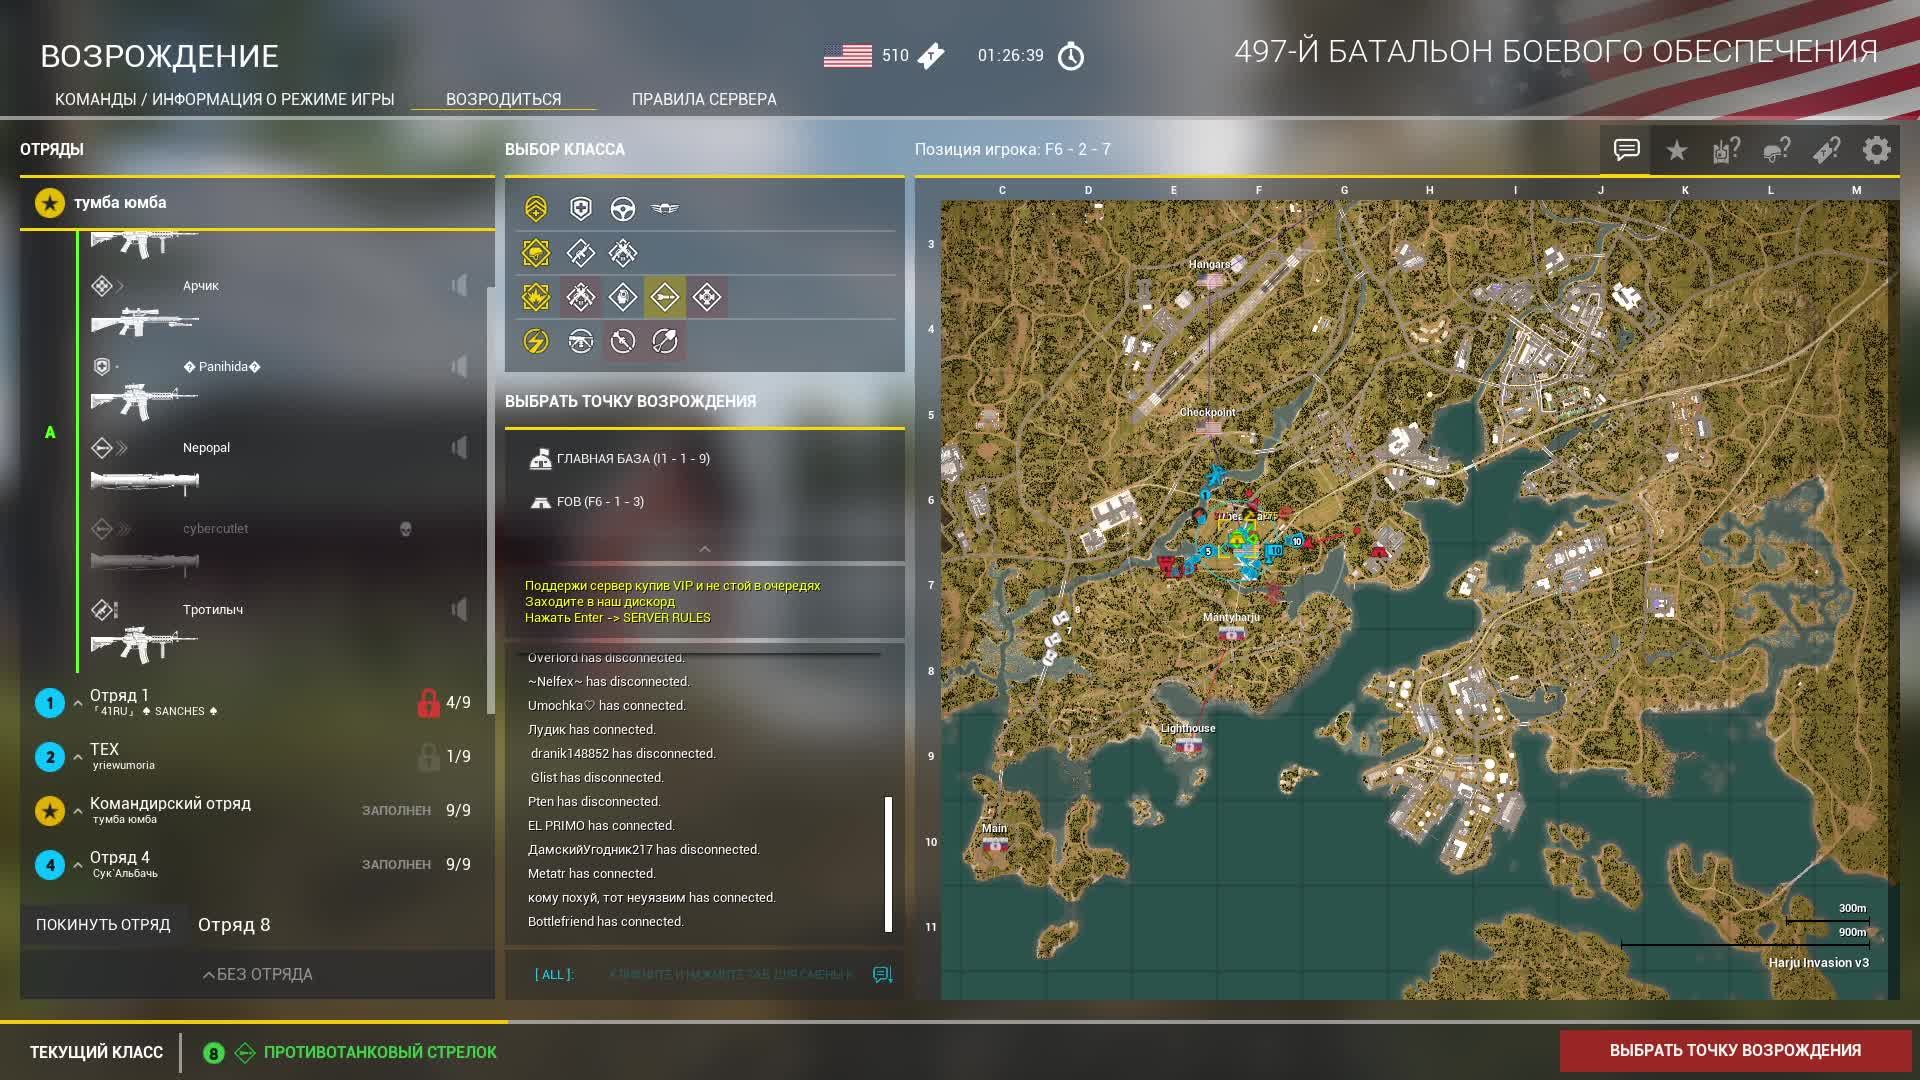
Task: Open map settings gear icon
Action: tap(1876, 150)
